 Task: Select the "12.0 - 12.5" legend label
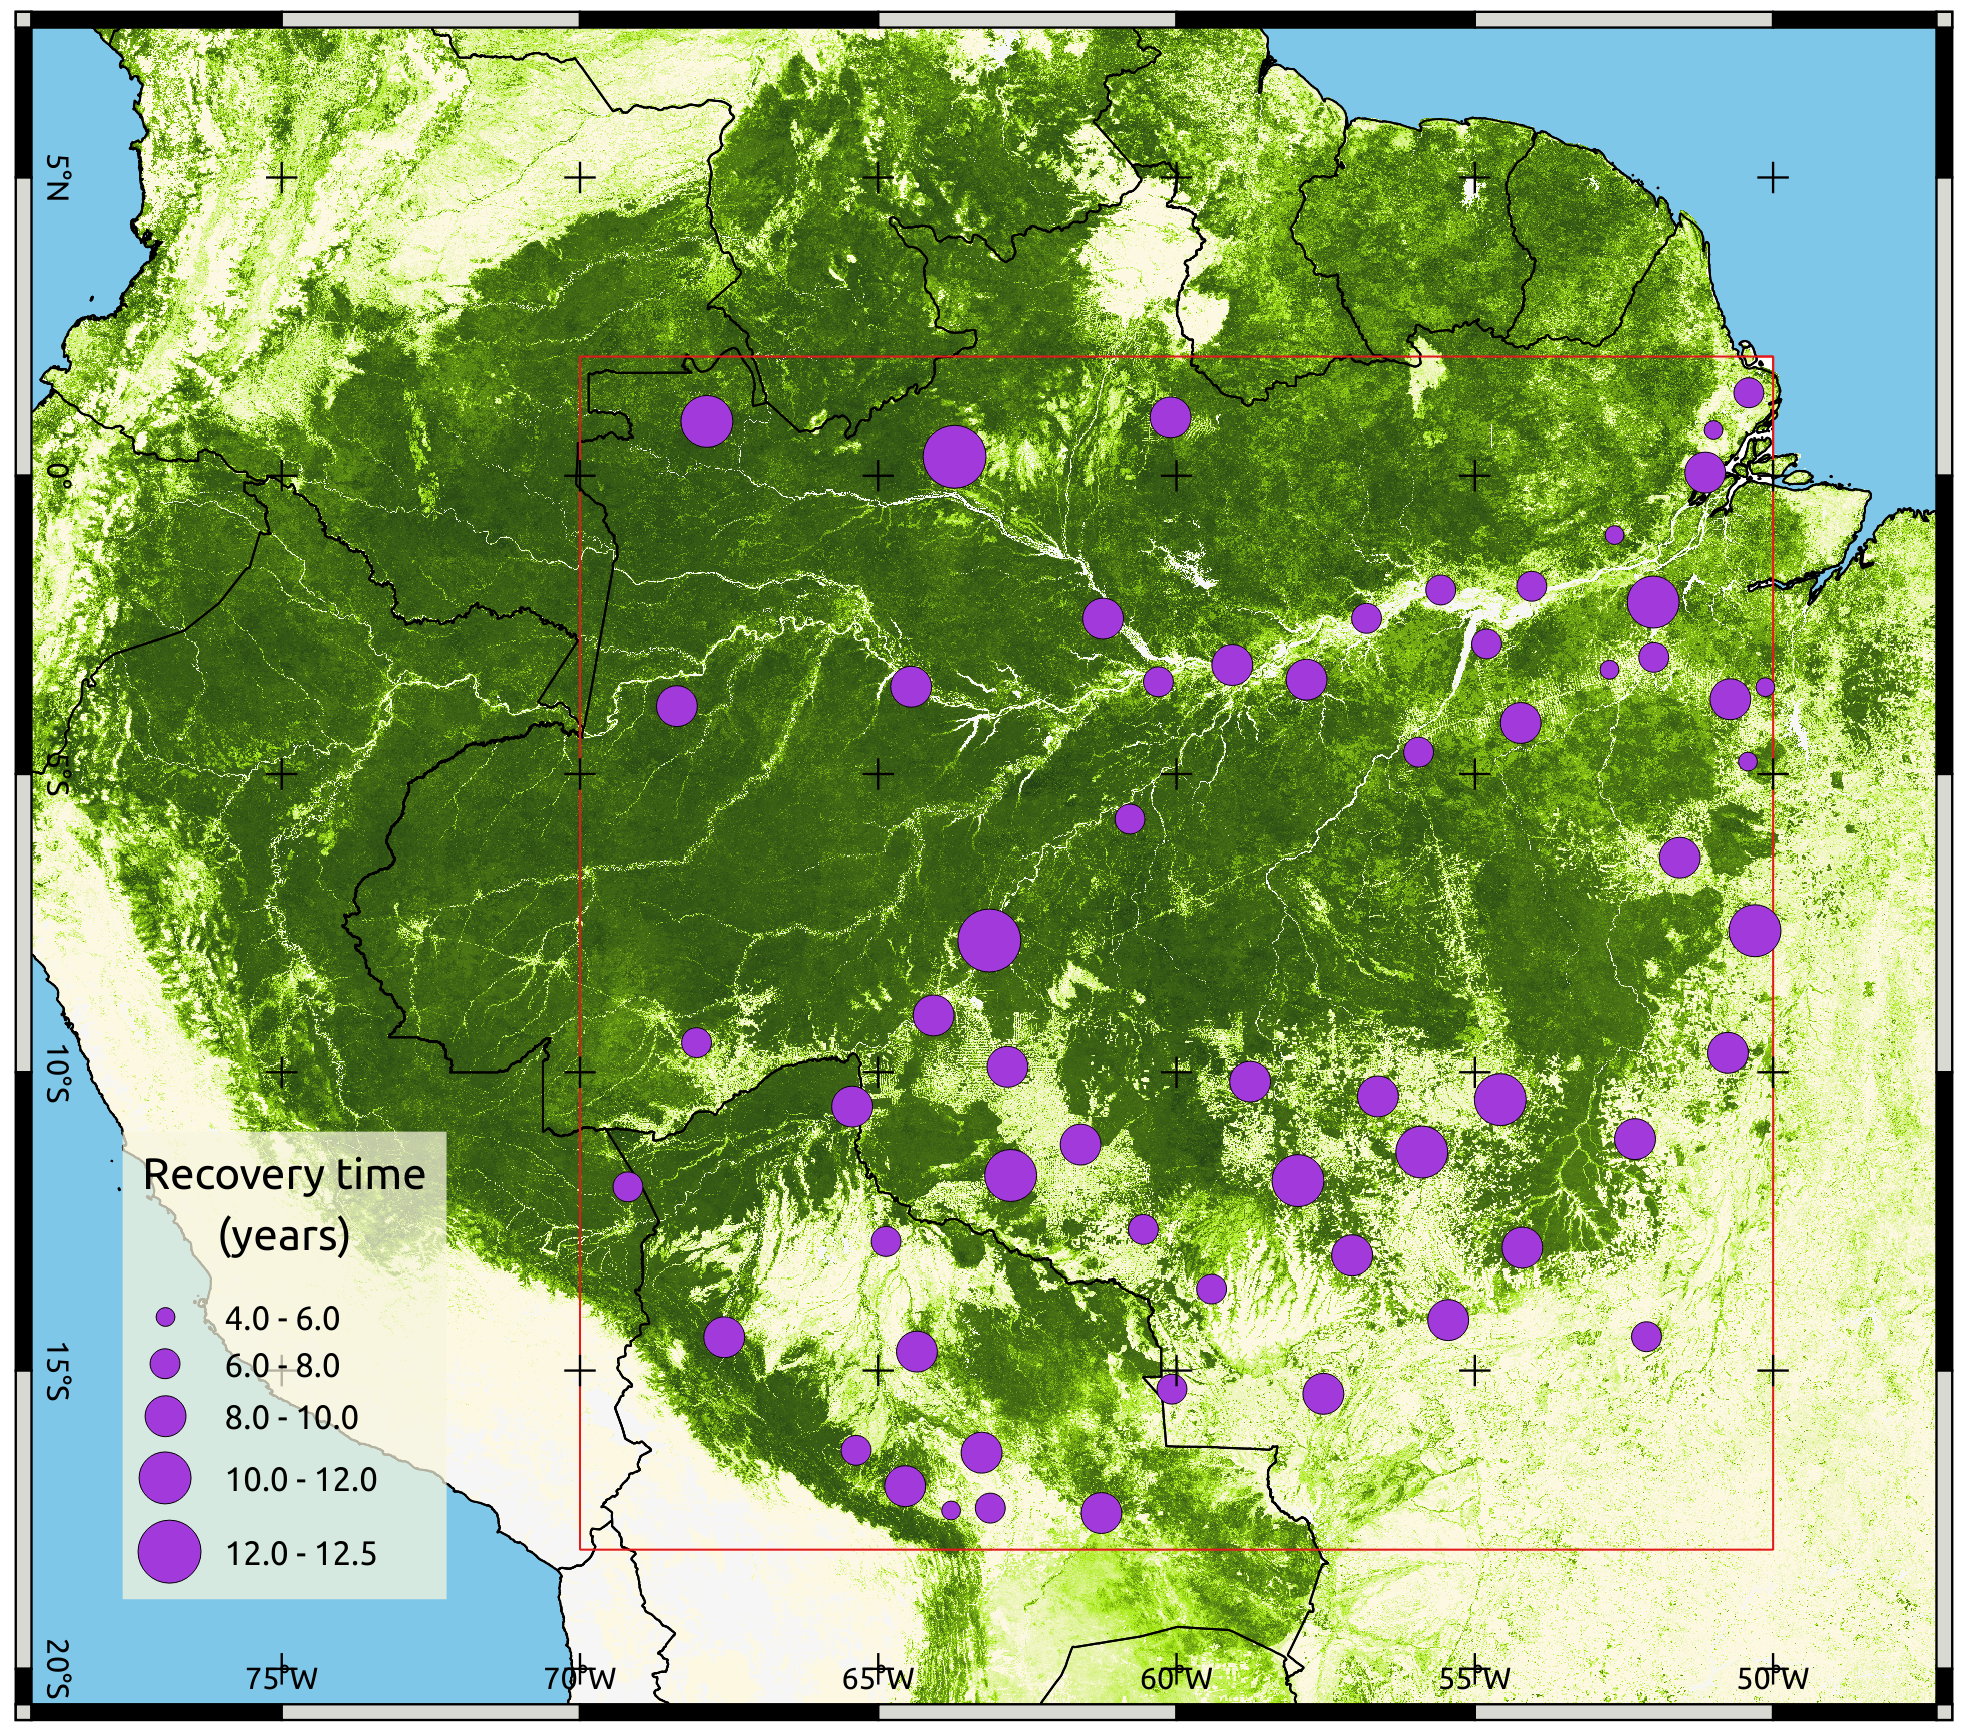301,1553
